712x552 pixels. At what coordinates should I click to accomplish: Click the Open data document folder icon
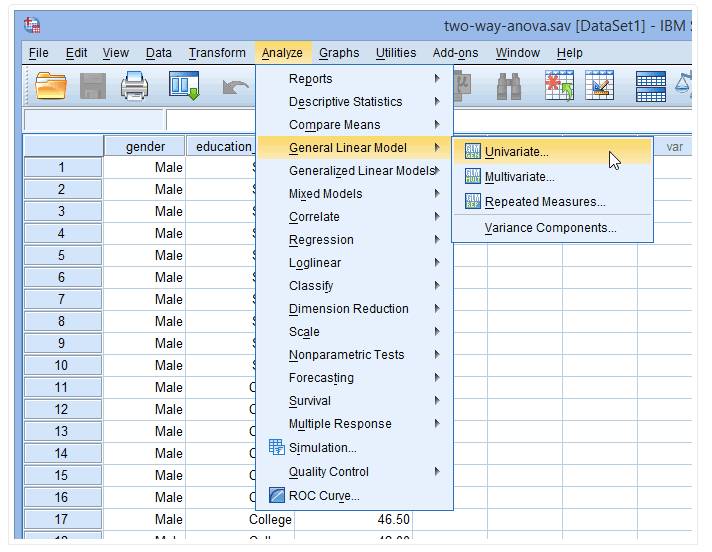51,85
